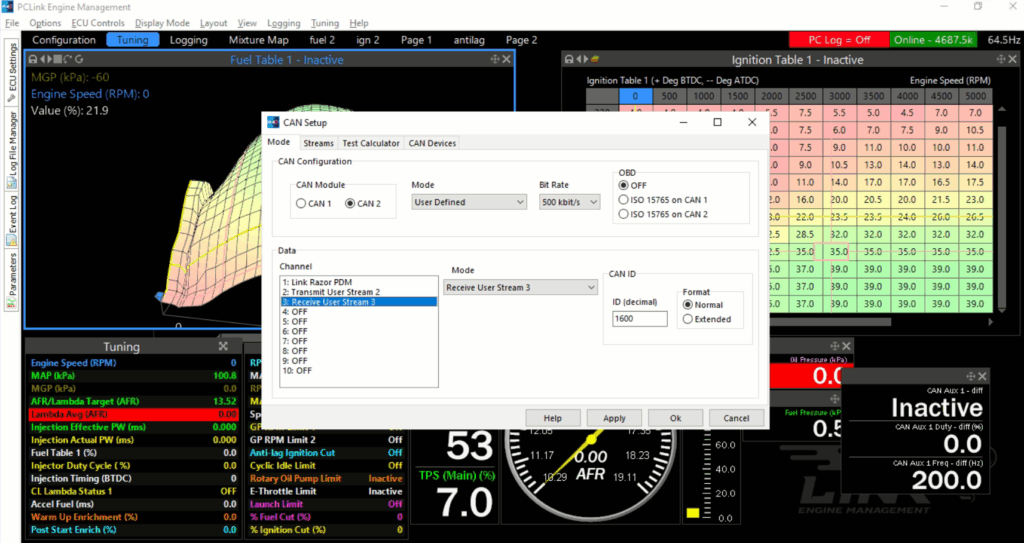
Task: Click the right arrow icon in Ignition Table 1 header
Action: pyautogui.click(x=586, y=59)
